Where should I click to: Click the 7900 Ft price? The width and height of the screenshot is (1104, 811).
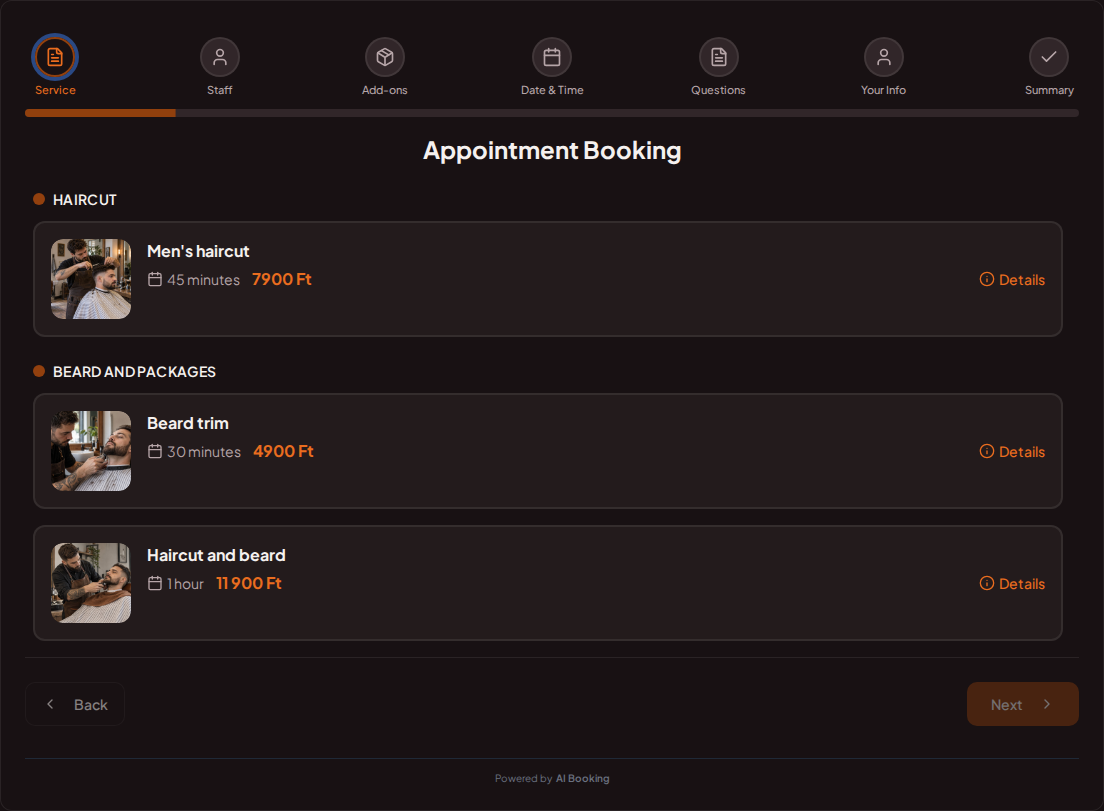pyautogui.click(x=282, y=279)
